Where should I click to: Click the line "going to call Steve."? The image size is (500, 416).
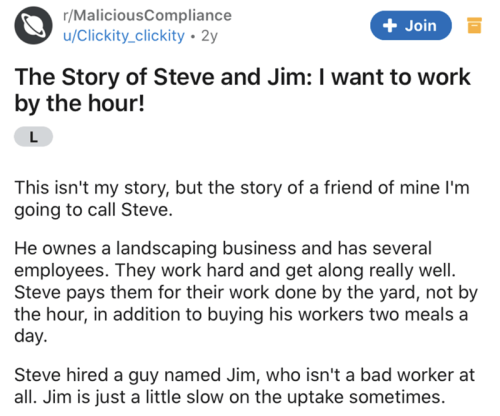pos(93,210)
